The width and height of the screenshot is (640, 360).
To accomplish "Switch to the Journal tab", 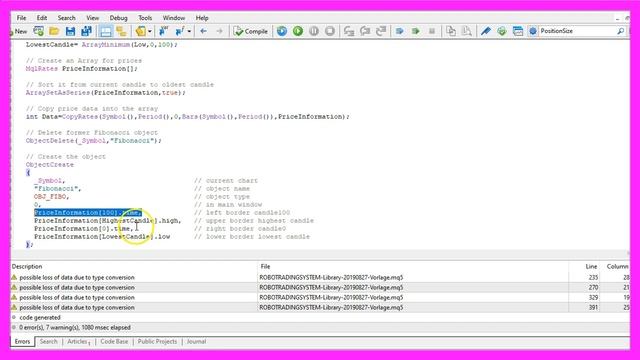I will click(x=196, y=342).
